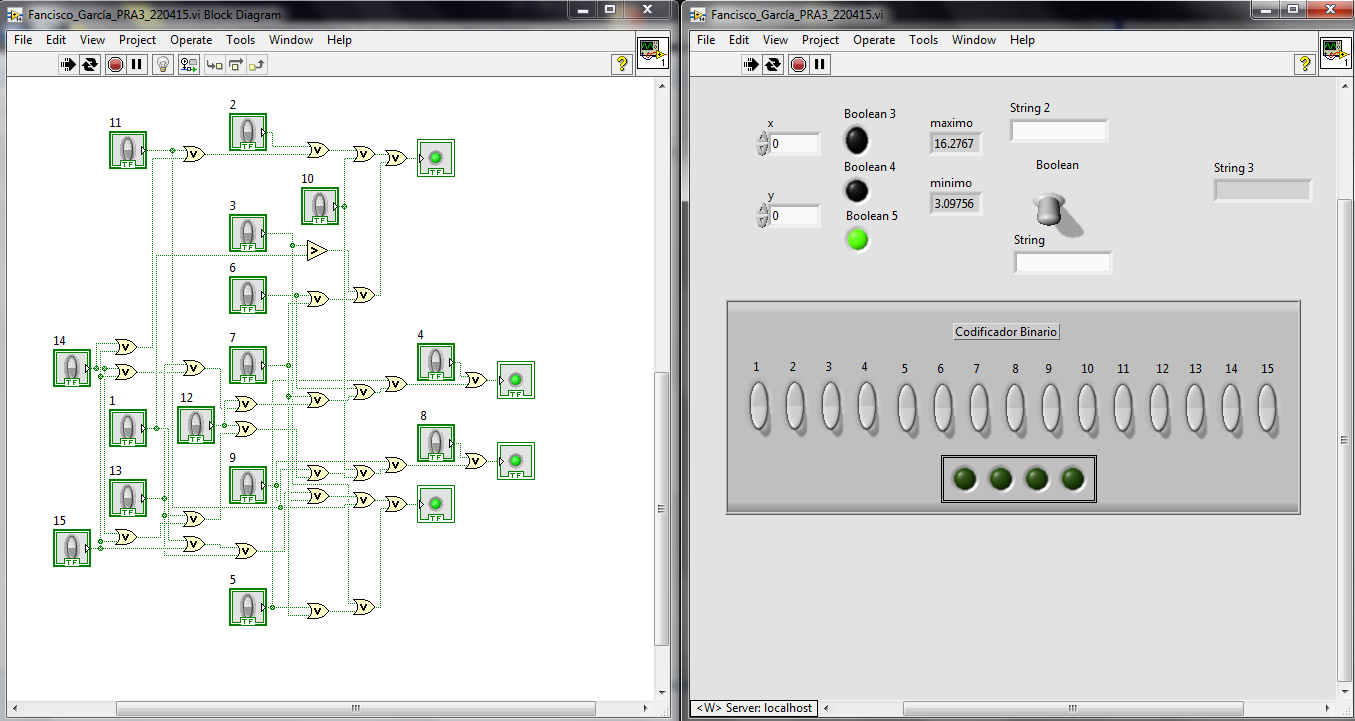Click the Run arrow on the block diagram toolbar

coord(68,64)
